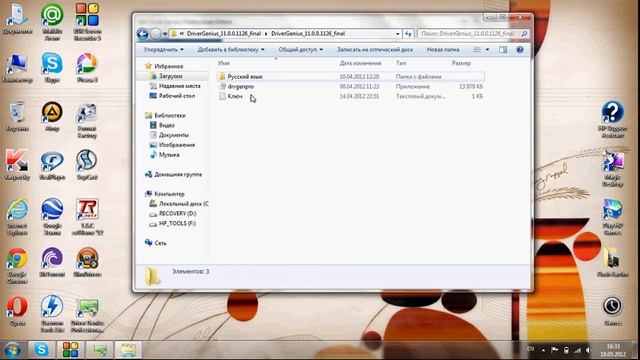Open Загрузки in the navigation pane
Viewport: 640px width, 360px height.
tap(170, 76)
